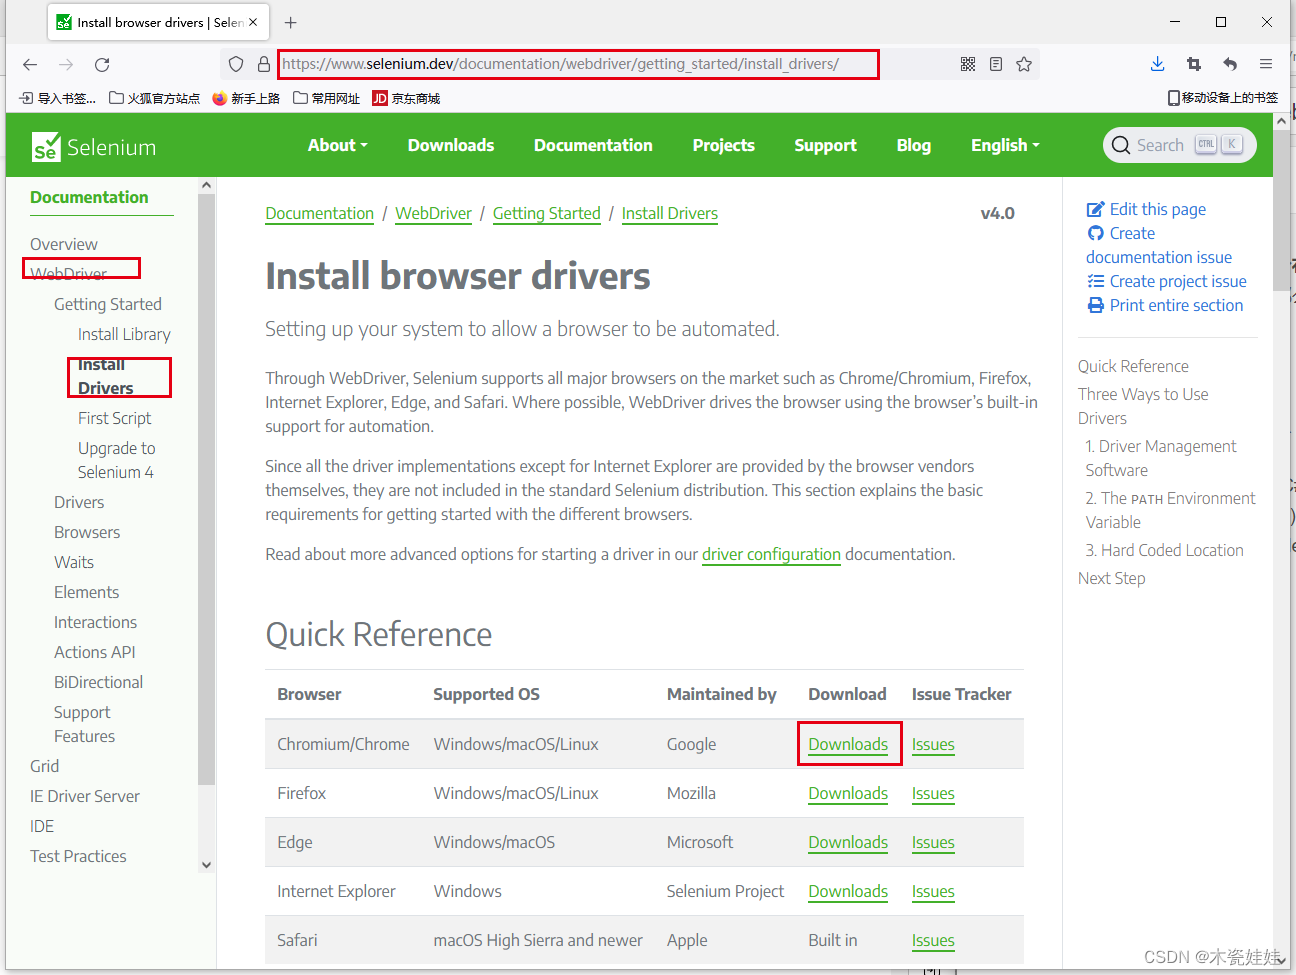
Task: Open the Projects nav item
Action: [x=724, y=145]
